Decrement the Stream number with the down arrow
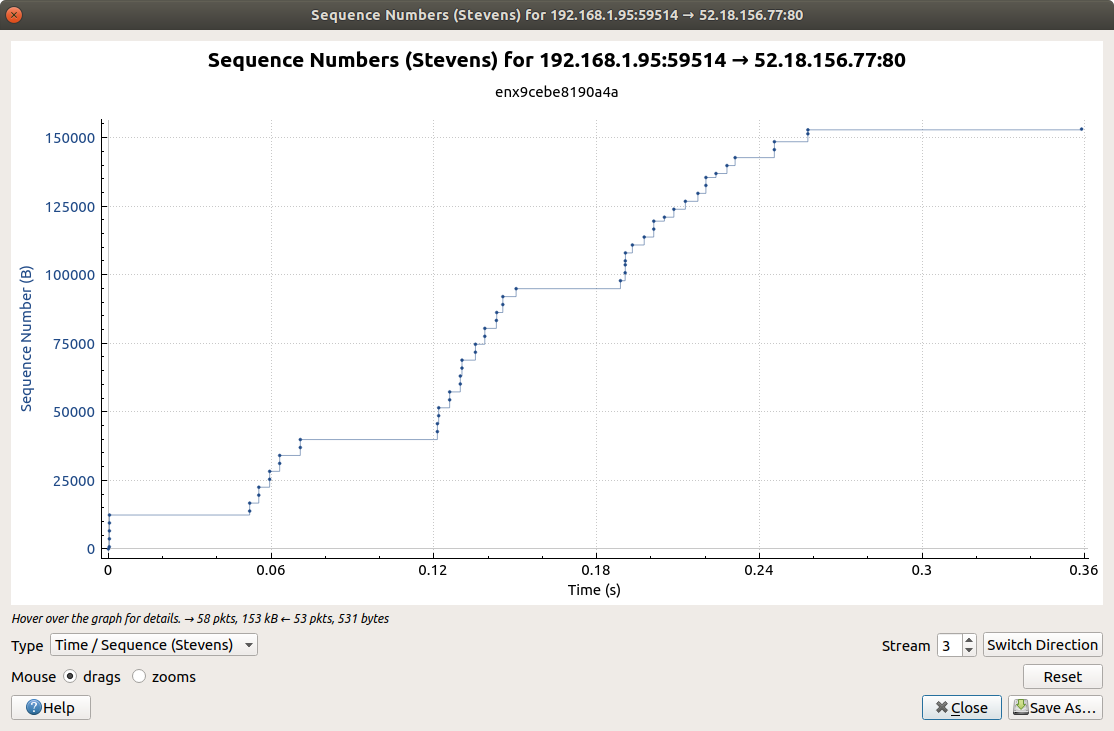Screen dimensions: 1114x731 (x=968, y=651)
